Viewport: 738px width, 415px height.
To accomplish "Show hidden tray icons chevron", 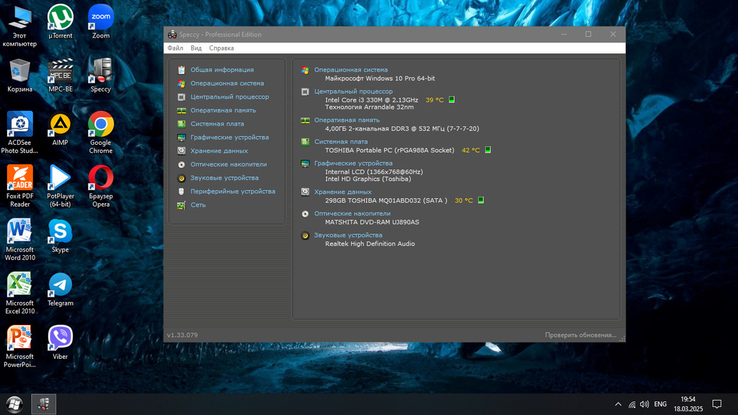I will 618,404.
